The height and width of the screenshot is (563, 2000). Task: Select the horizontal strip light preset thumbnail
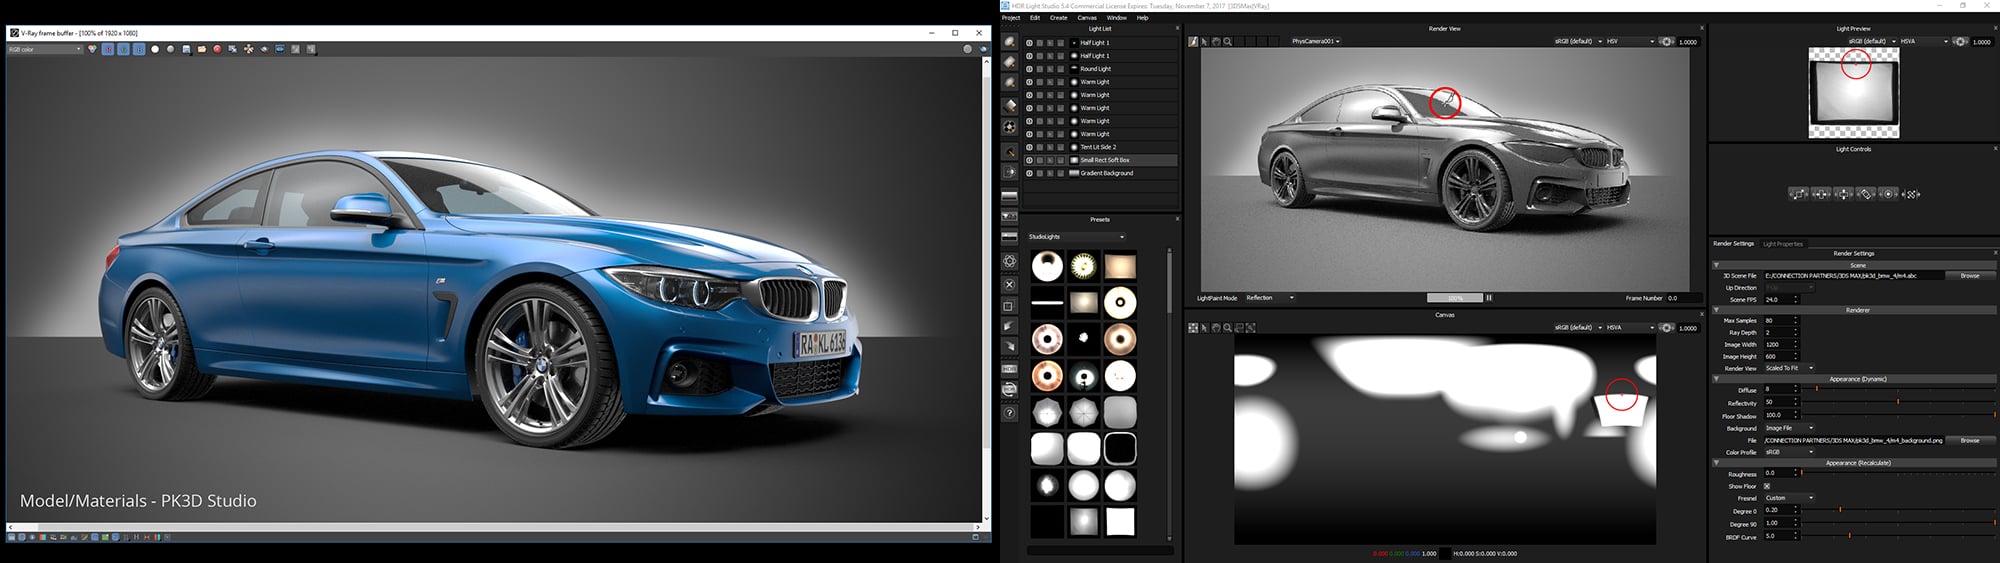pyautogui.click(x=1047, y=302)
